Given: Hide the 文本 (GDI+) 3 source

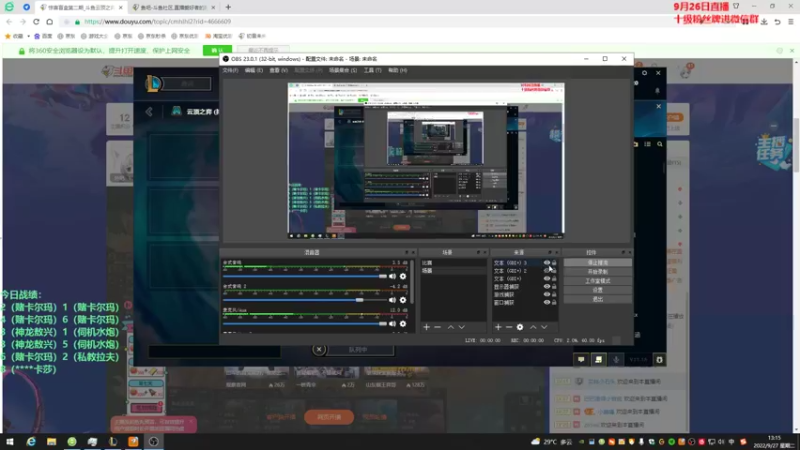Looking at the screenshot, I should 546,263.
